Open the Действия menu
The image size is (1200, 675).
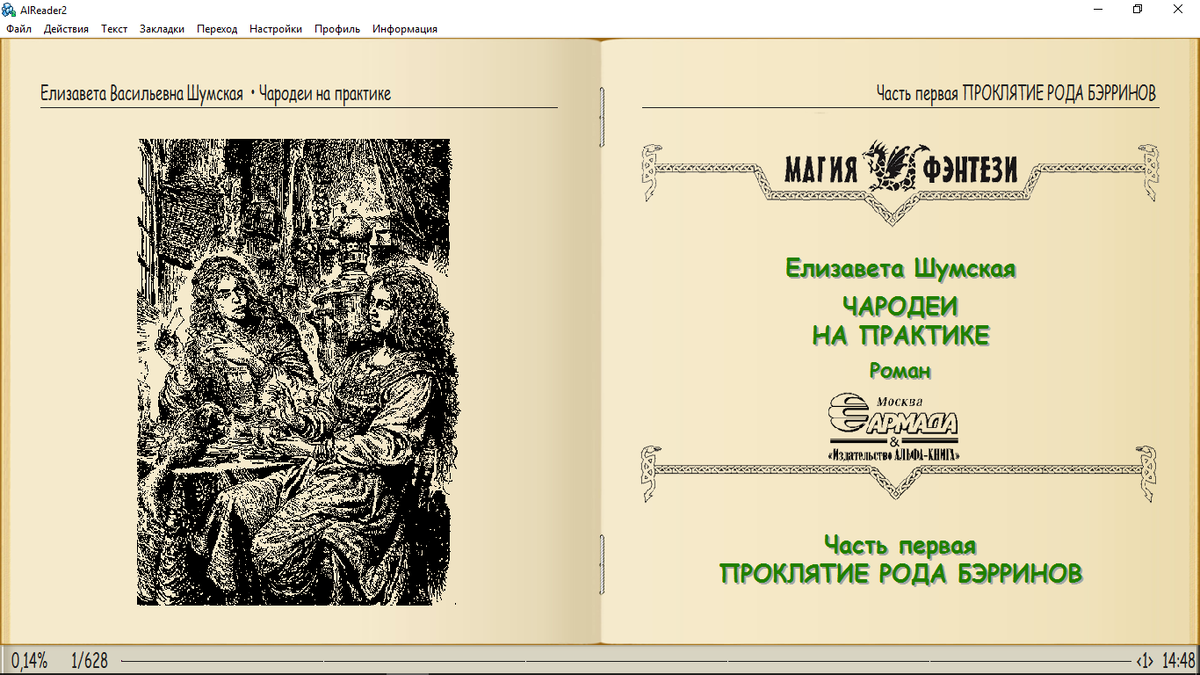[x=66, y=29]
